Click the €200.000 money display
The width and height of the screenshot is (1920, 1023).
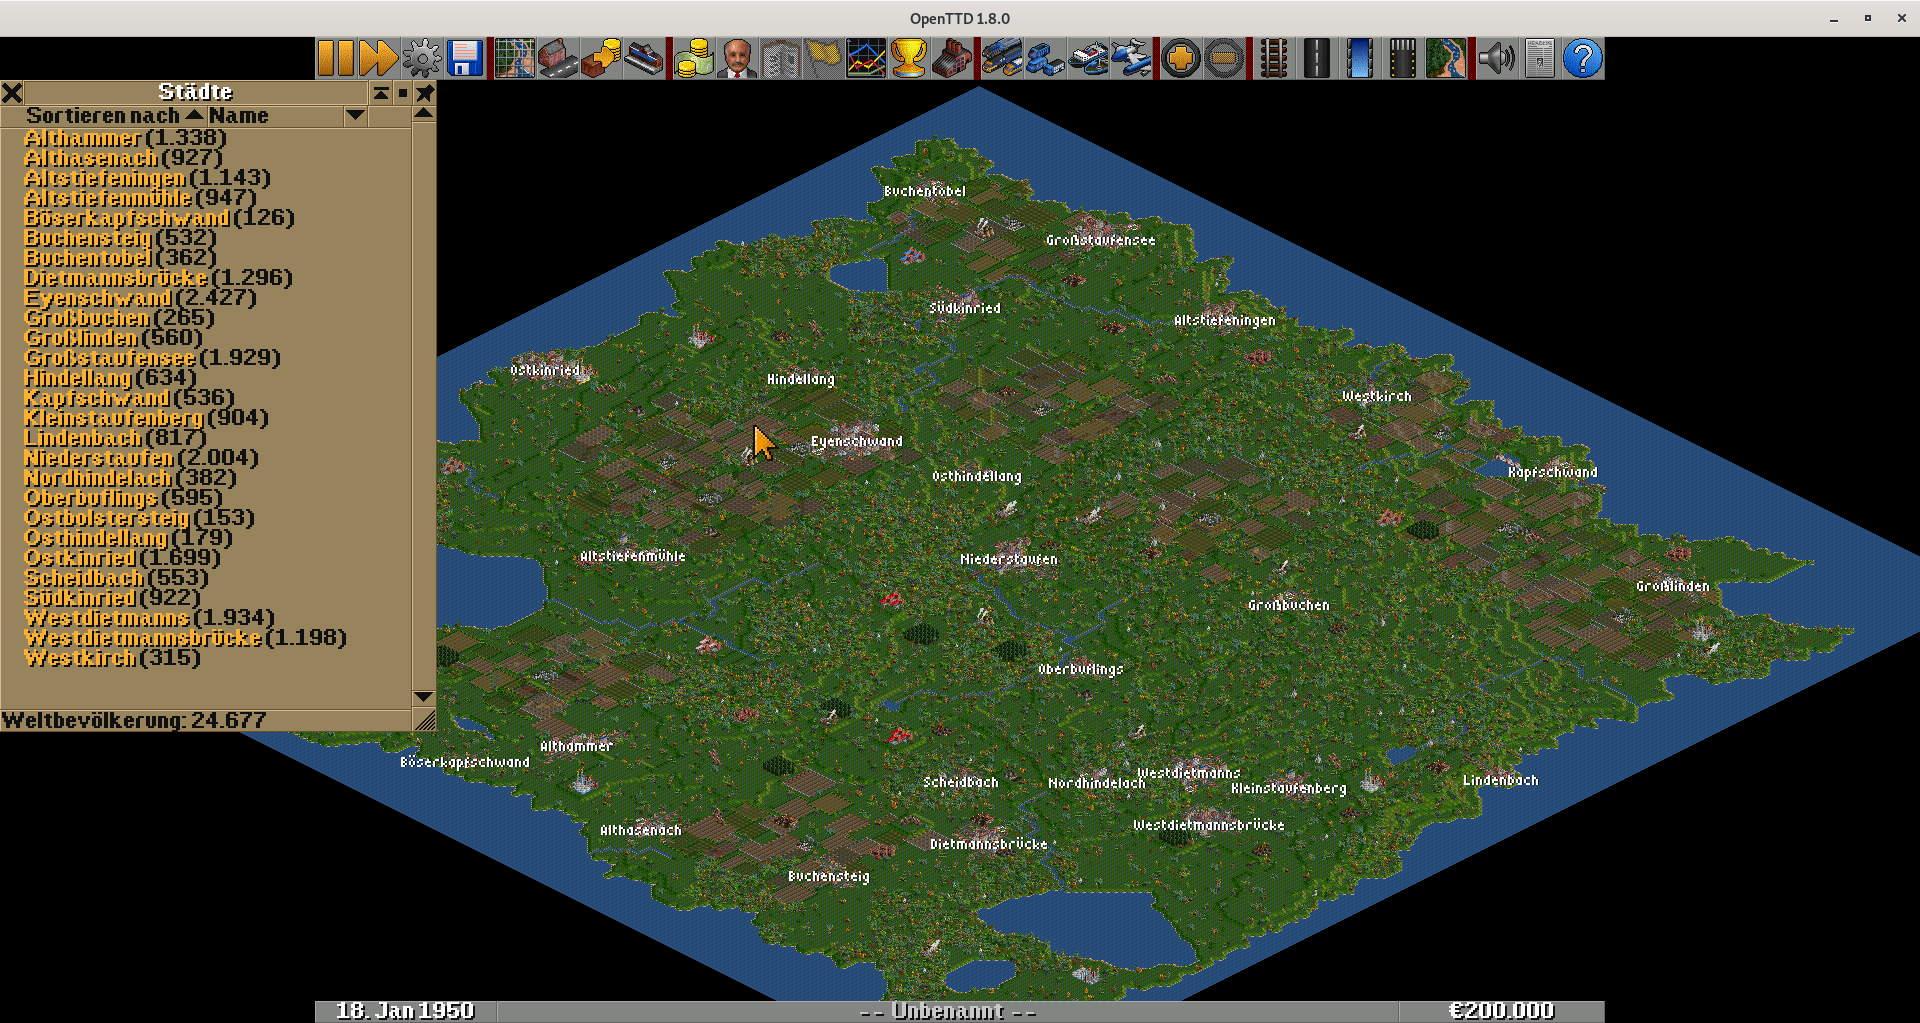(1501, 1011)
